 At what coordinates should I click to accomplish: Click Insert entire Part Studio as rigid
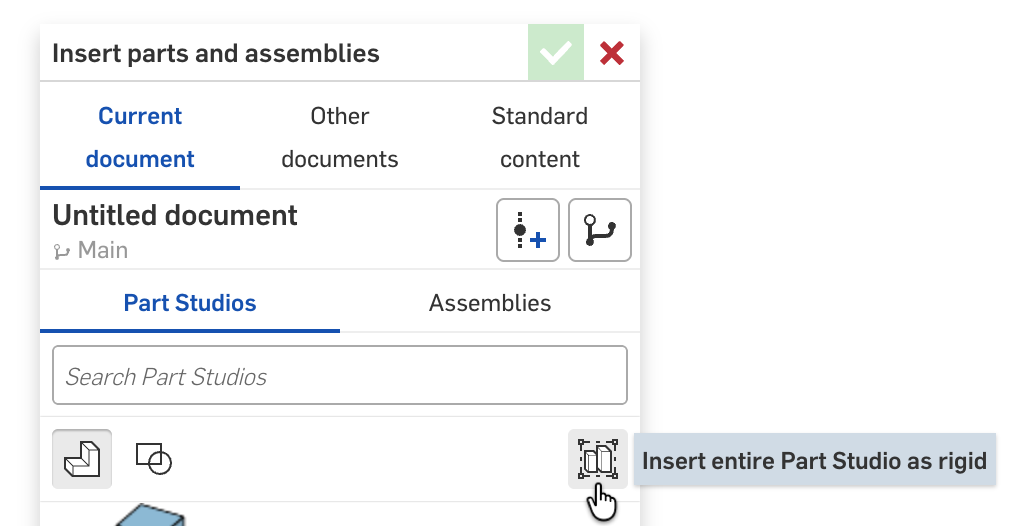[598, 459]
